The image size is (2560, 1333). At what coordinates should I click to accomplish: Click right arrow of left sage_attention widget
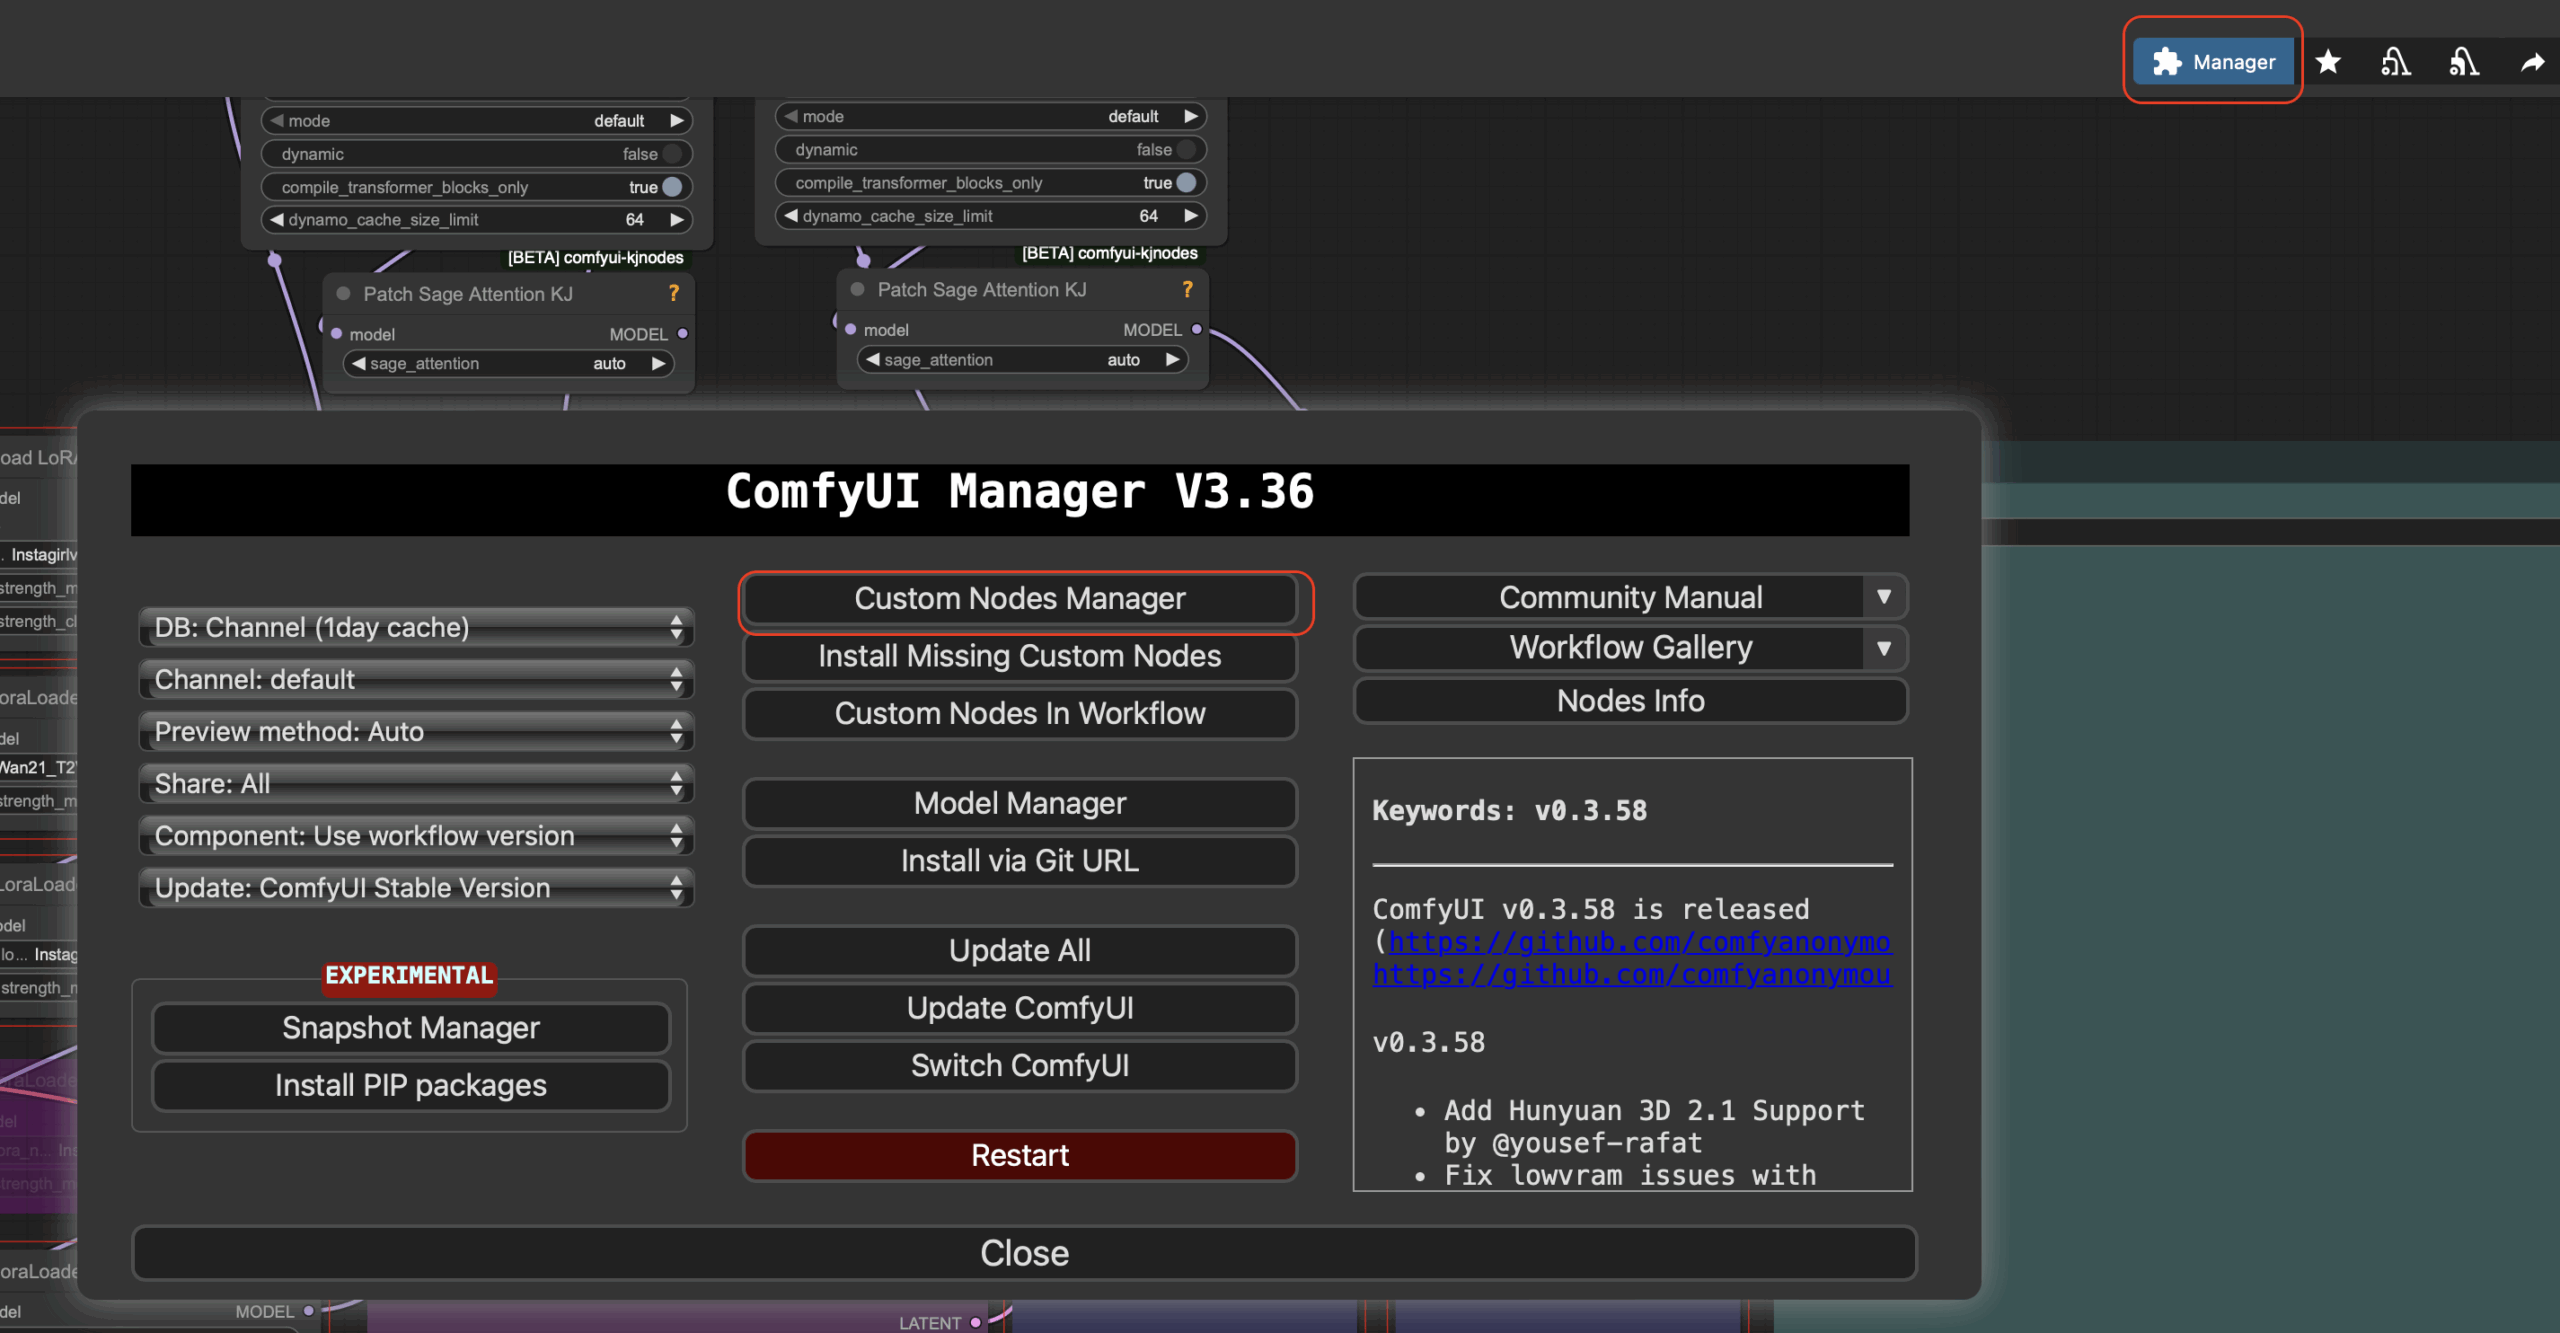659,363
